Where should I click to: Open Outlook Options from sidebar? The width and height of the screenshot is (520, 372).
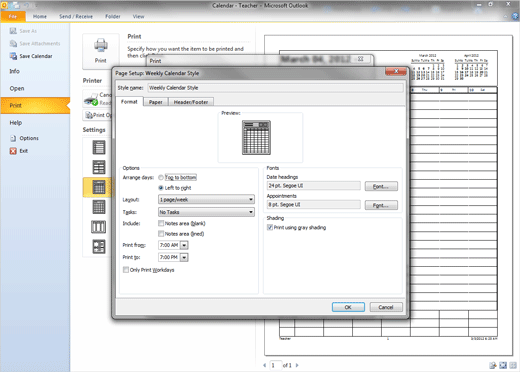[24, 138]
